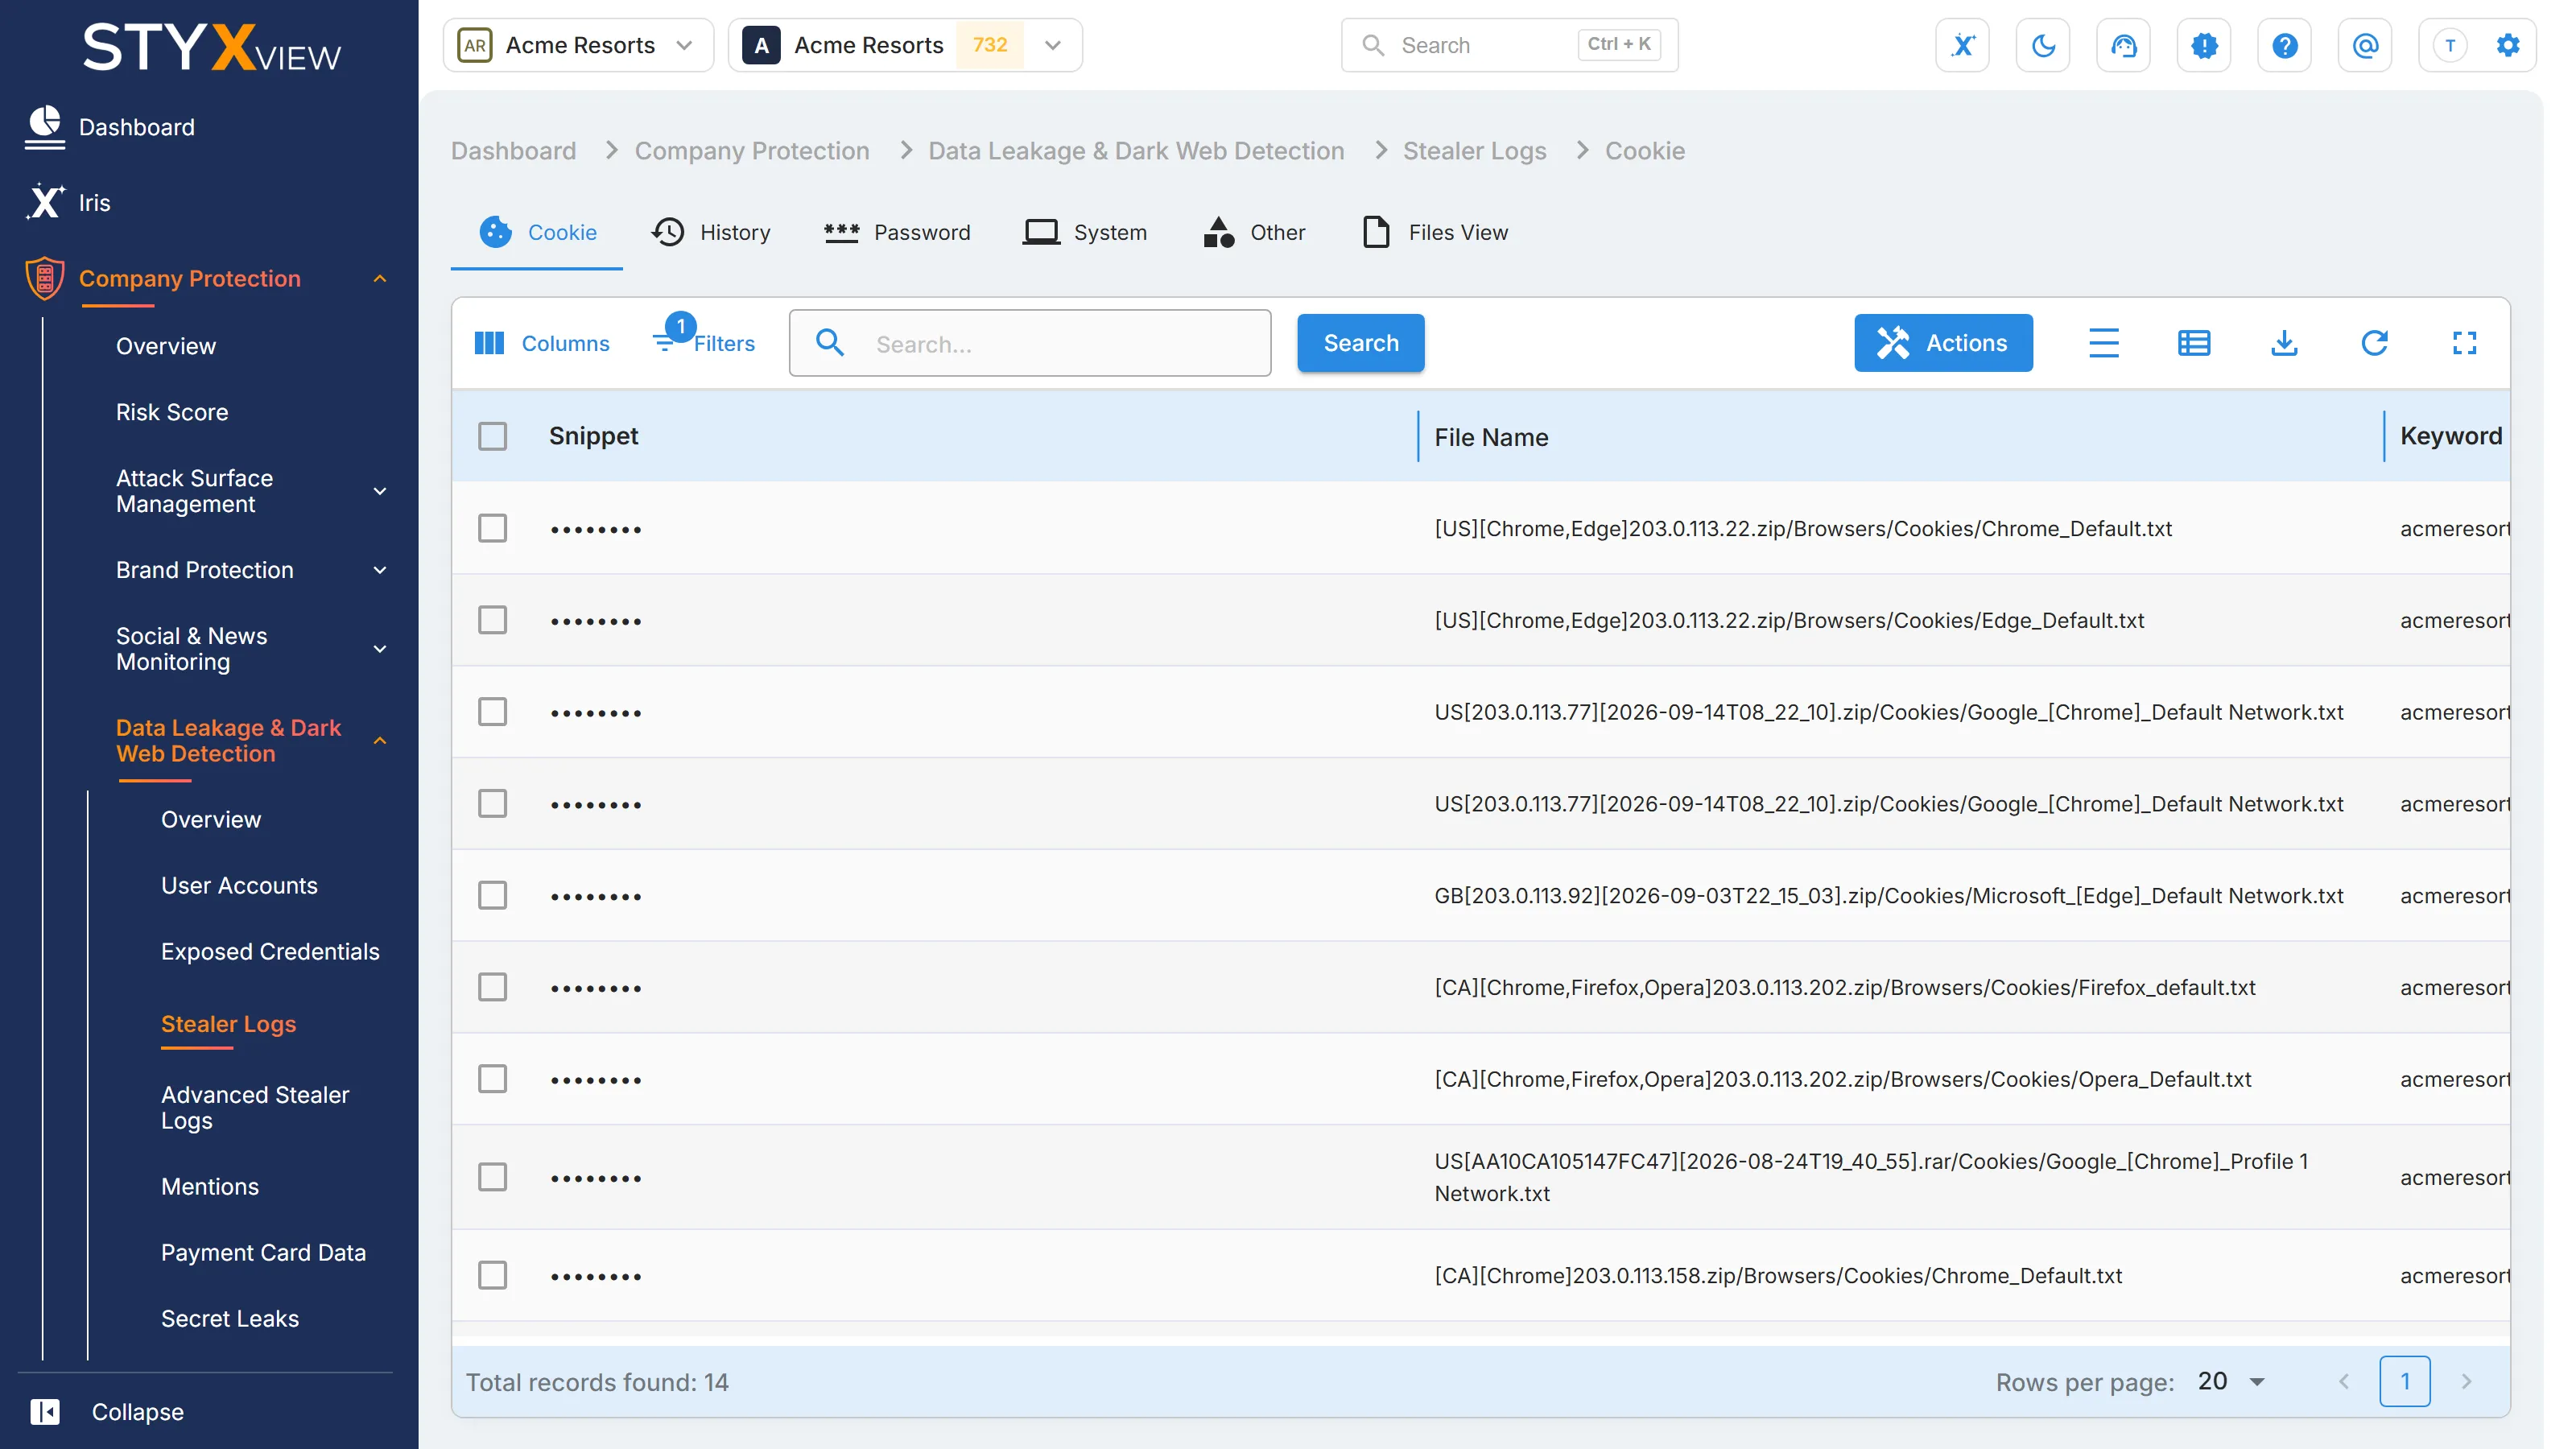
Task: Switch to list density lines icon
Action: (2103, 343)
